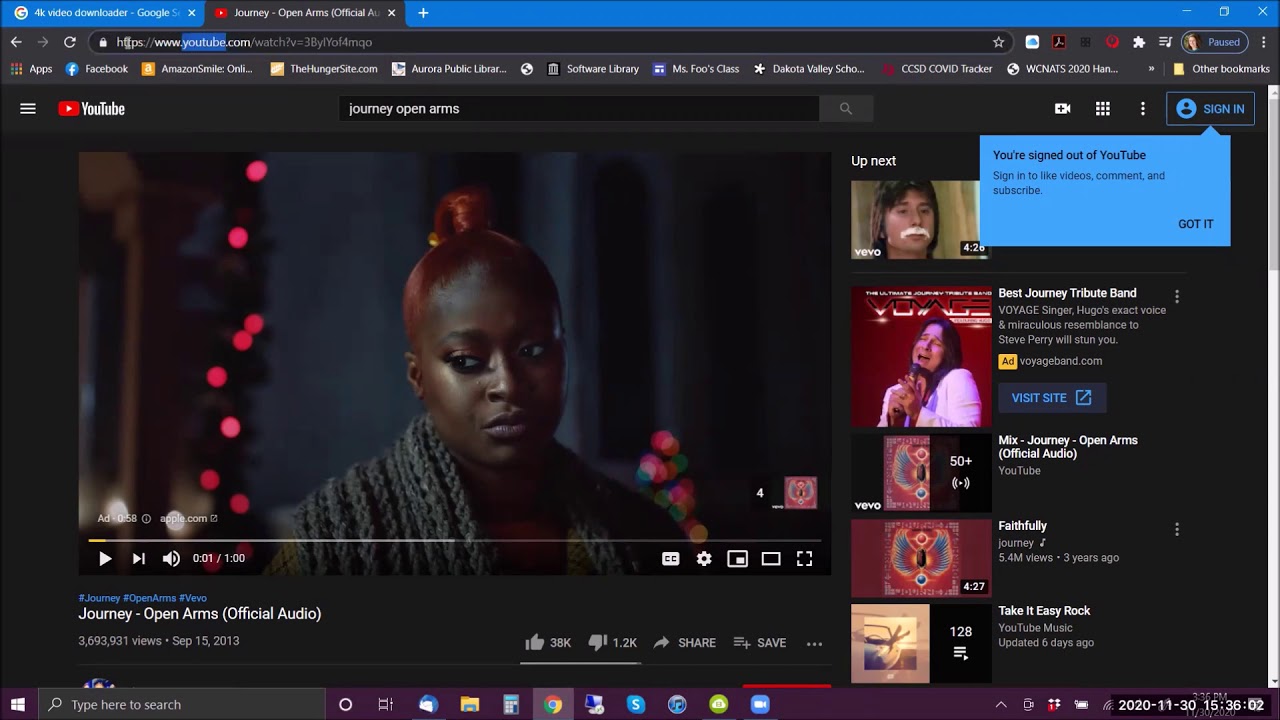The height and width of the screenshot is (720, 1280).
Task: Click the YouTube search magnifier button
Action: [x=846, y=109]
